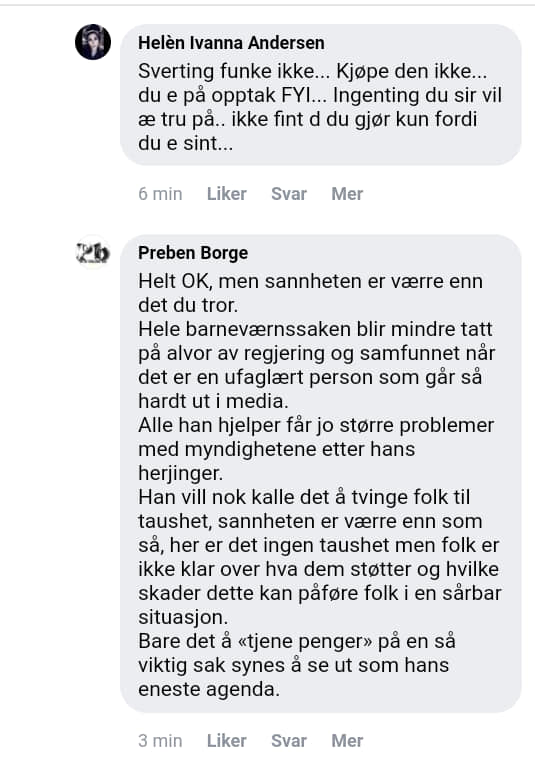Viewport: 535px width, 767px height.
Task: Visit Helèn Ivanna Andersen's profile via name
Action: tap(231, 43)
